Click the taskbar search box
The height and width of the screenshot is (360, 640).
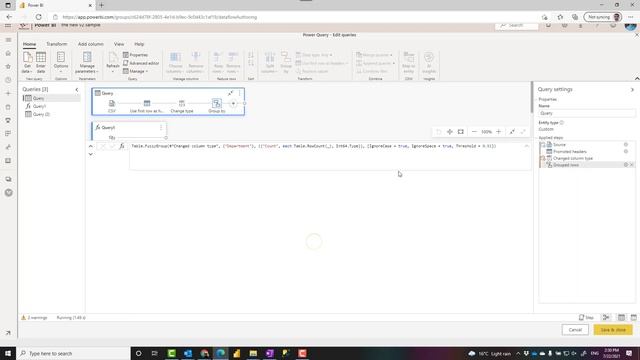coord(74,353)
